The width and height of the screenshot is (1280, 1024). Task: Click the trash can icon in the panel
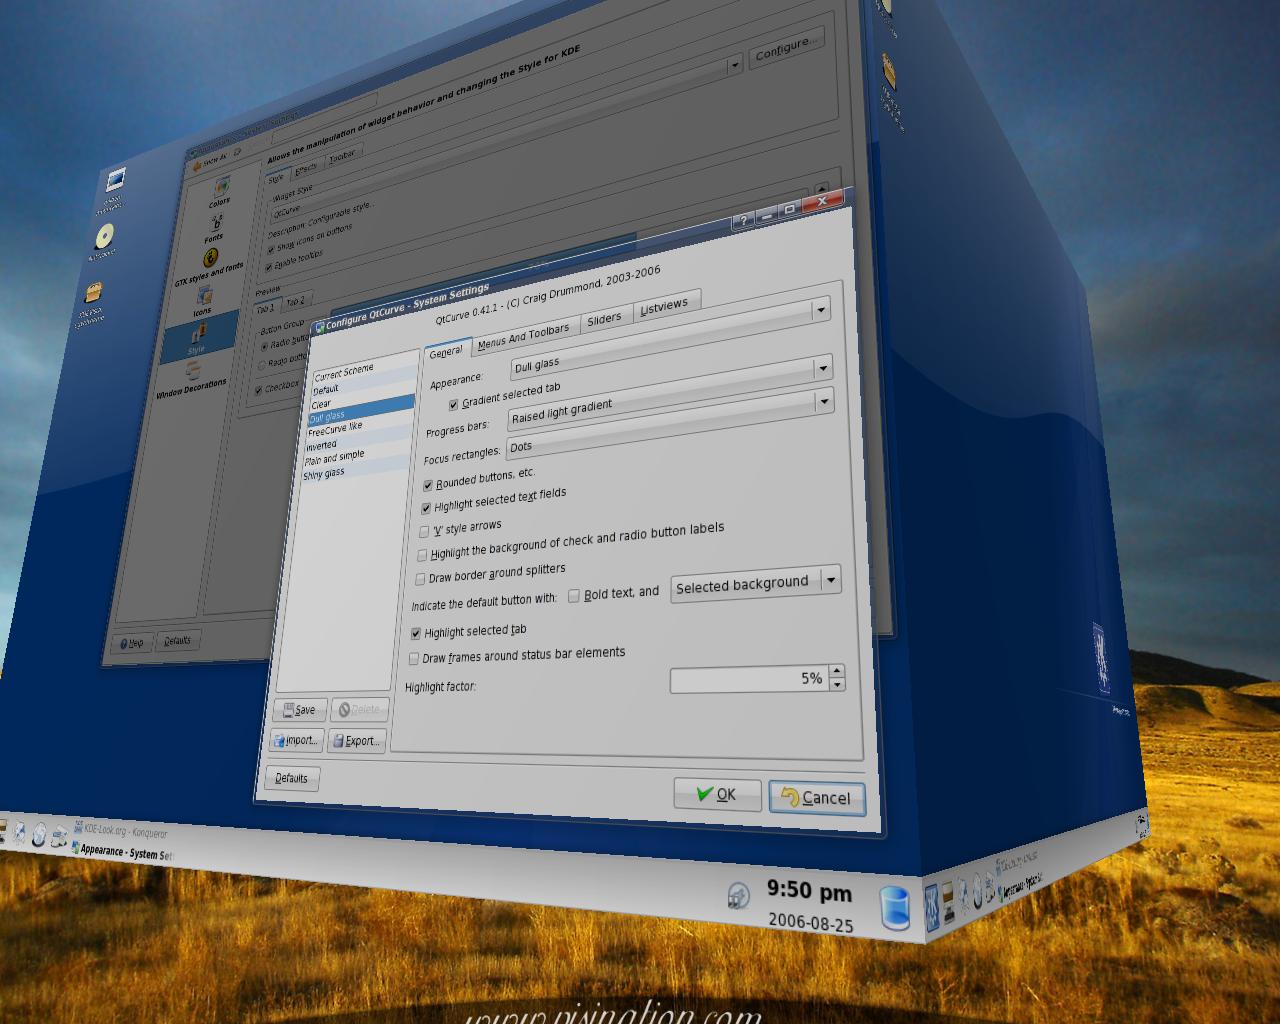(x=895, y=908)
